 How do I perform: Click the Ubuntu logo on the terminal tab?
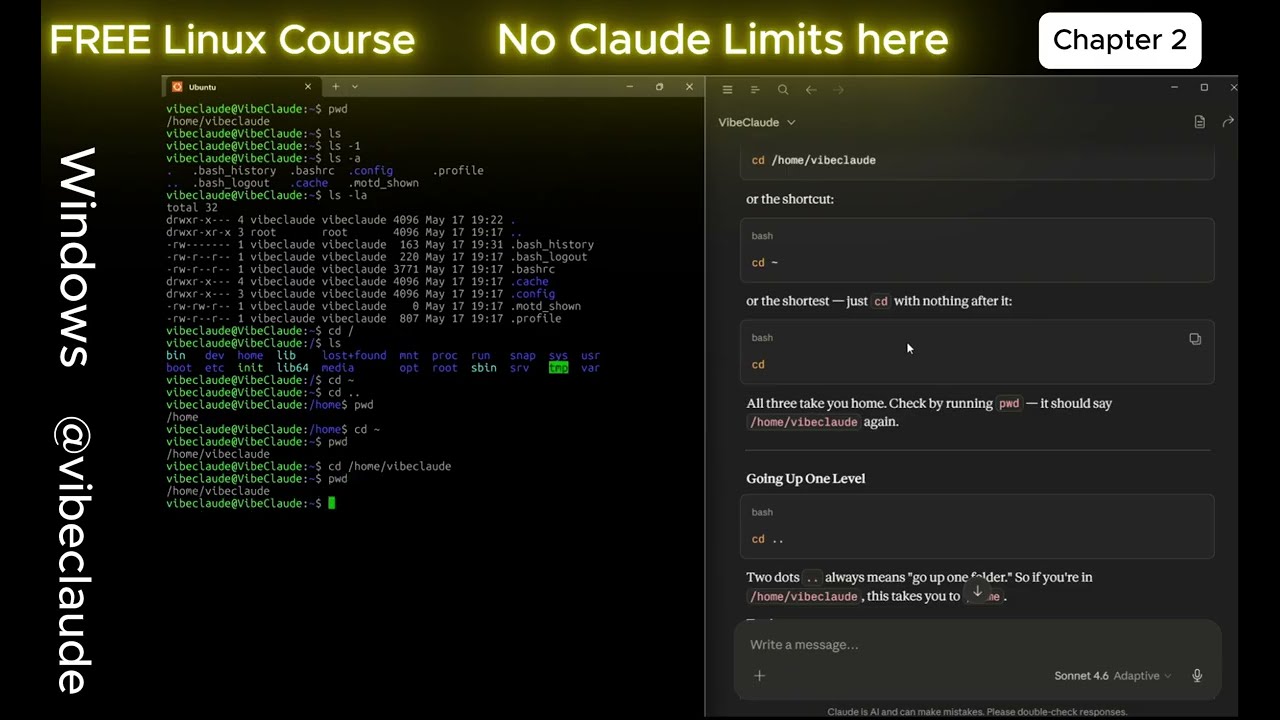click(177, 87)
